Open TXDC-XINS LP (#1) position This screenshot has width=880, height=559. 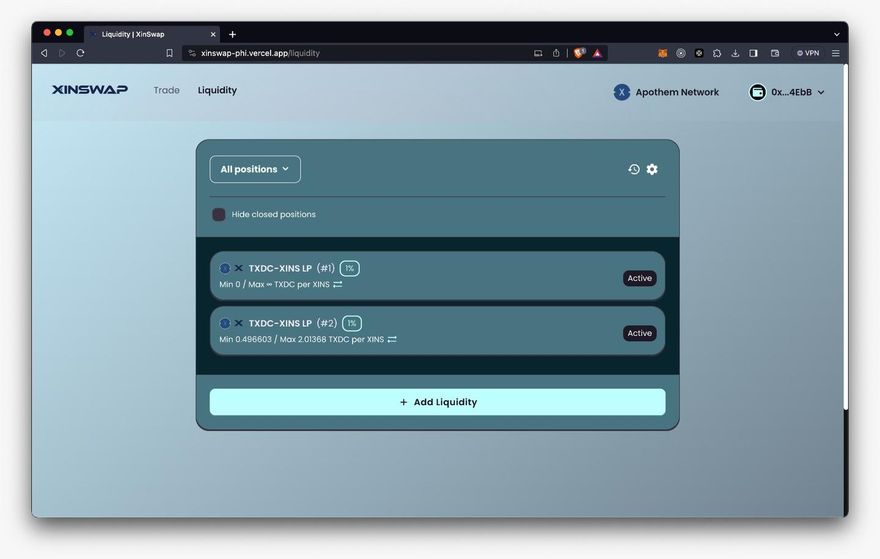[437, 276]
